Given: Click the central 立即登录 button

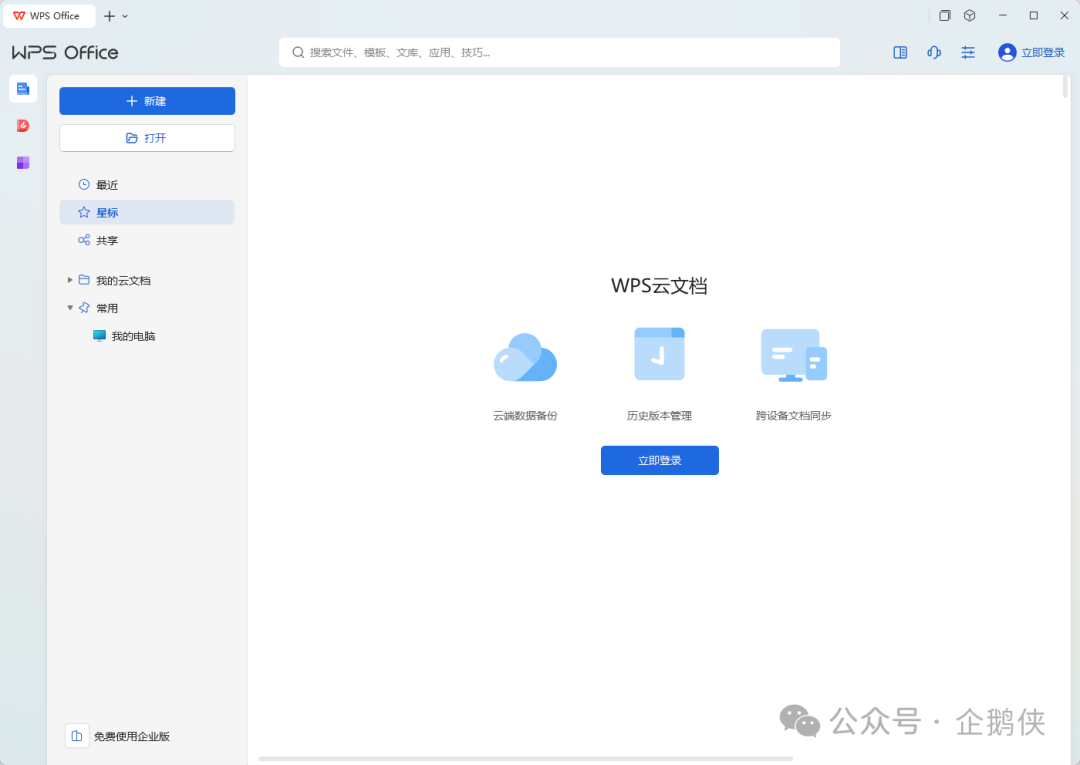Looking at the screenshot, I should [x=659, y=460].
